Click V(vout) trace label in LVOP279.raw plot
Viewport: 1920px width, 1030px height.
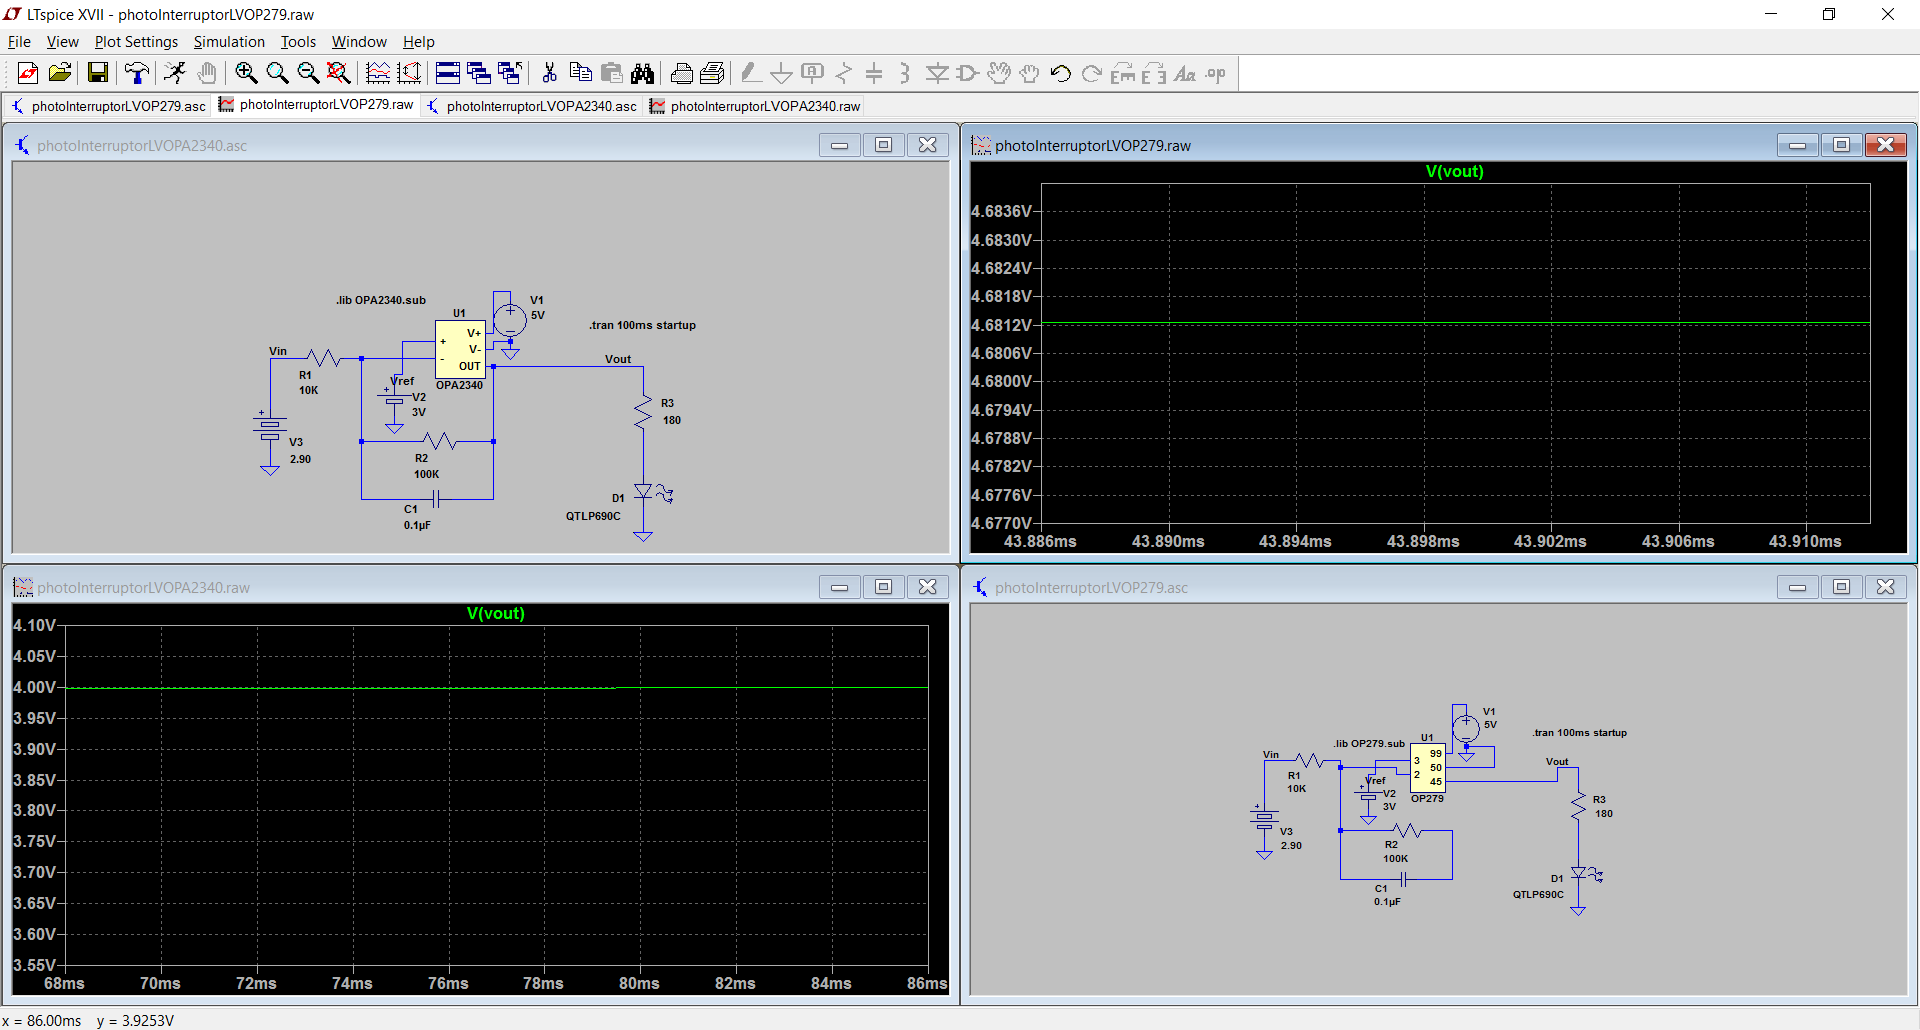[1454, 172]
